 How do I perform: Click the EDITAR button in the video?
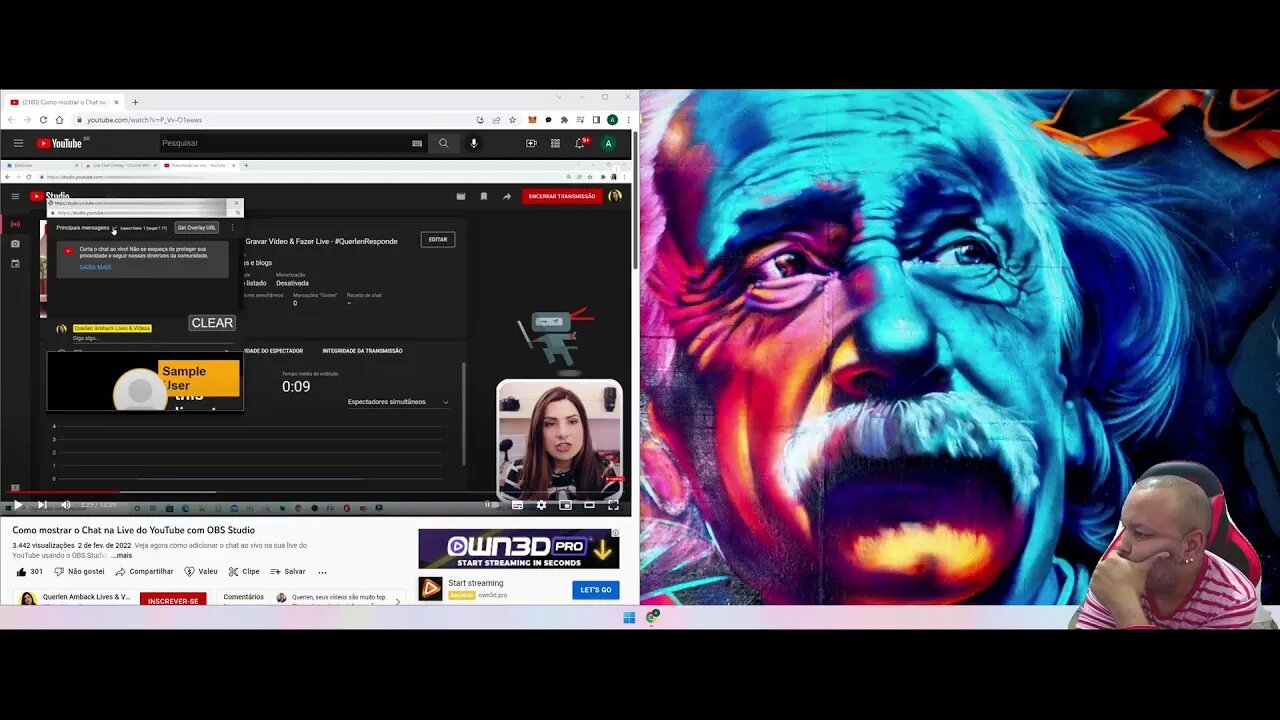click(x=438, y=239)
